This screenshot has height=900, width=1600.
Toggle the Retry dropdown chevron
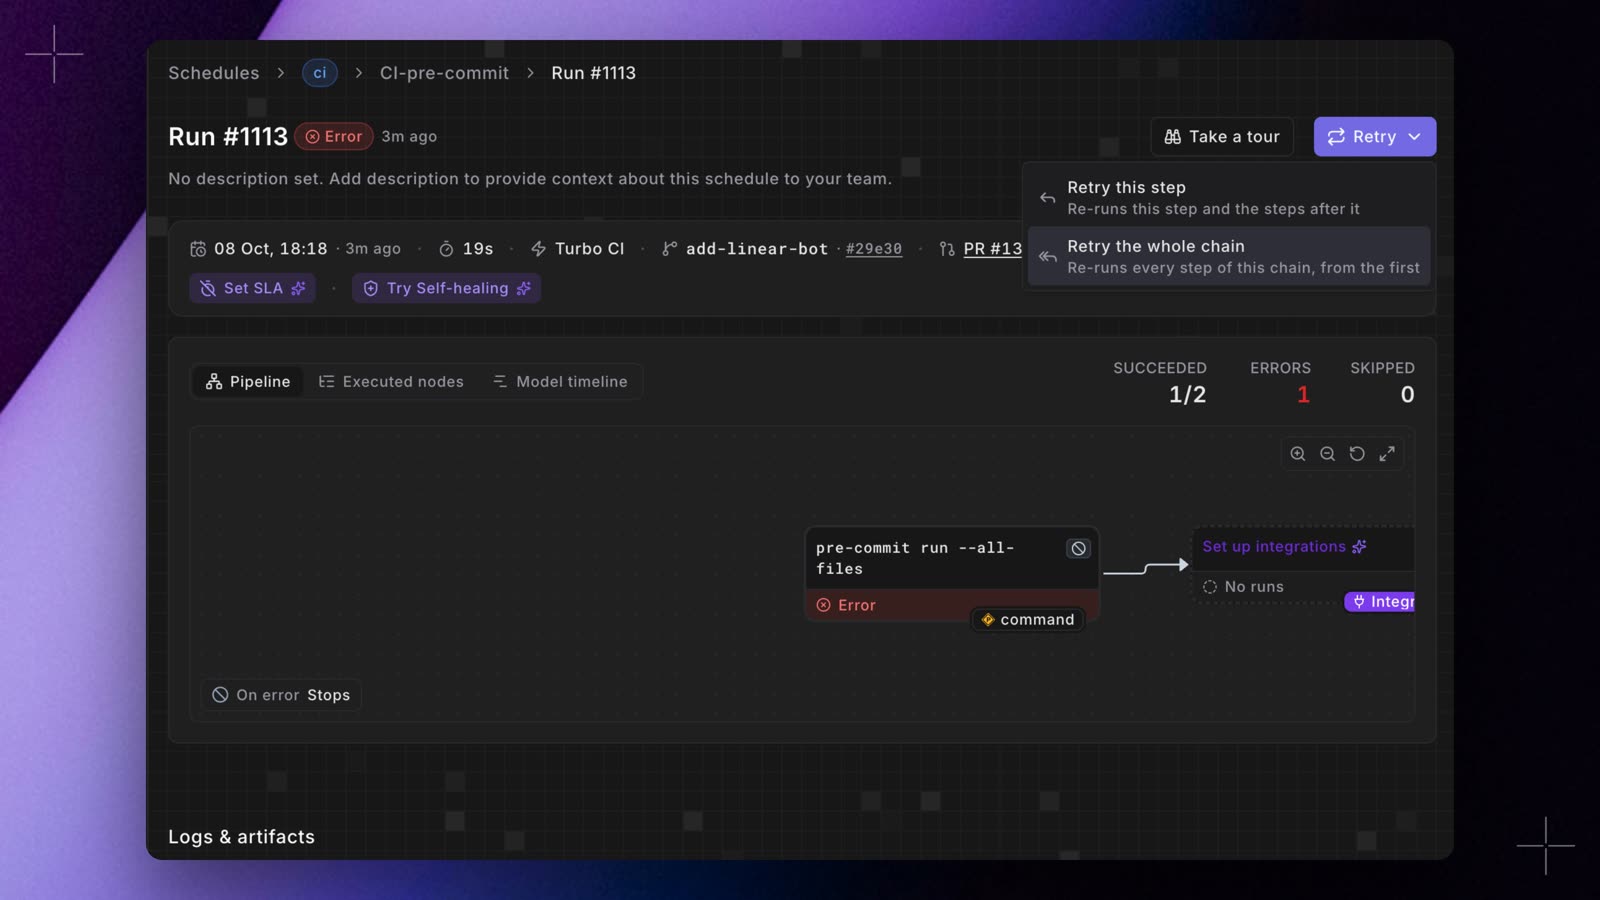point(1415,137)
